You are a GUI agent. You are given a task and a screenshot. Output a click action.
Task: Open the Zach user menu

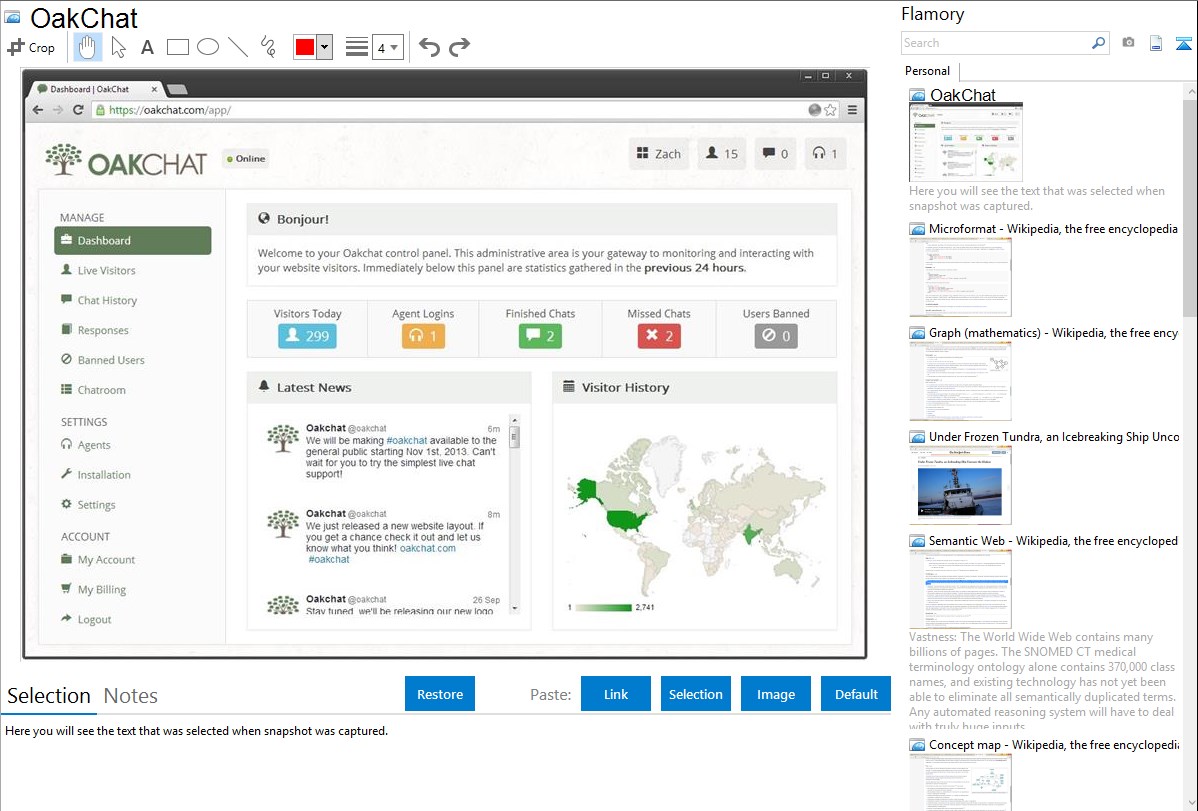point(659,154)
